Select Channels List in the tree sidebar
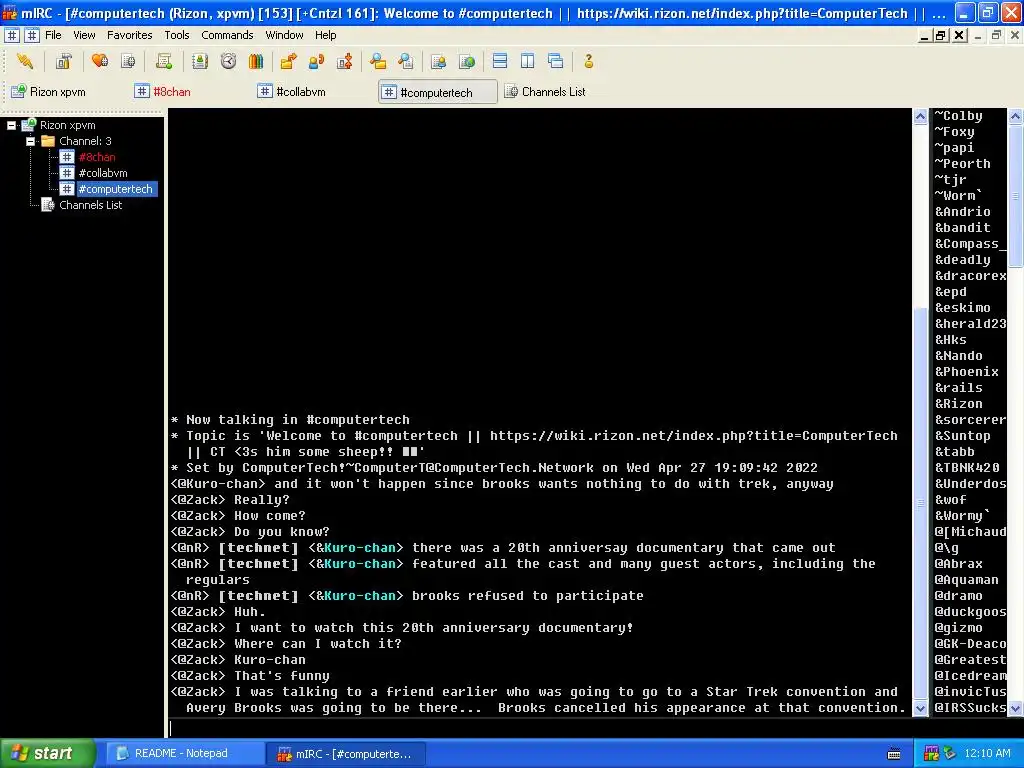Screen dimensions: 1024x768 click(90, 205)
